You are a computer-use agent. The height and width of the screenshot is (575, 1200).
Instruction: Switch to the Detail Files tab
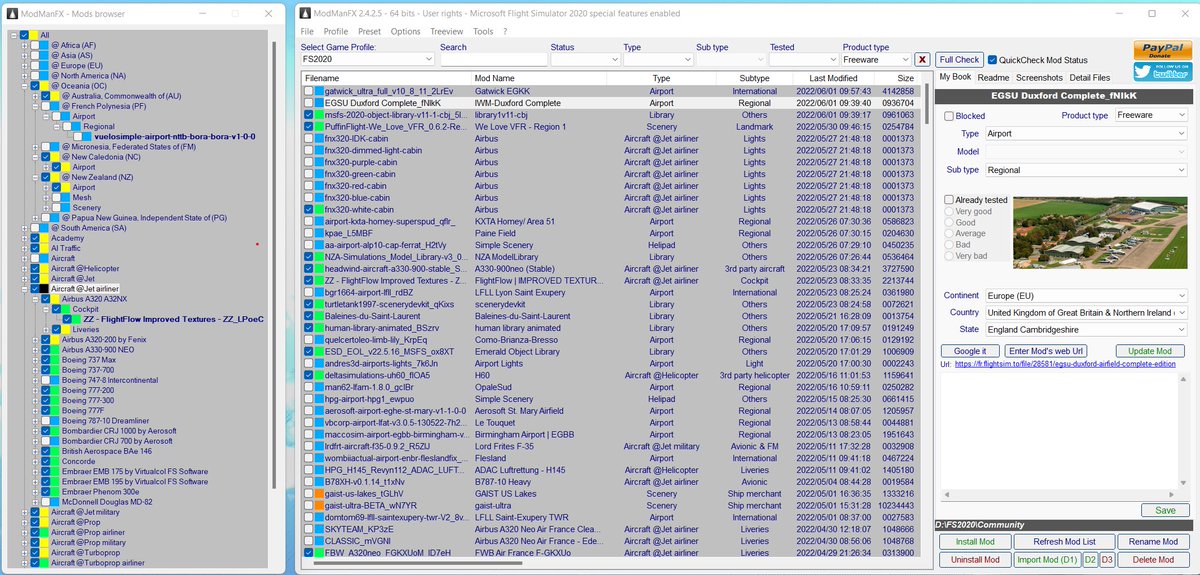coord(1089,77)
